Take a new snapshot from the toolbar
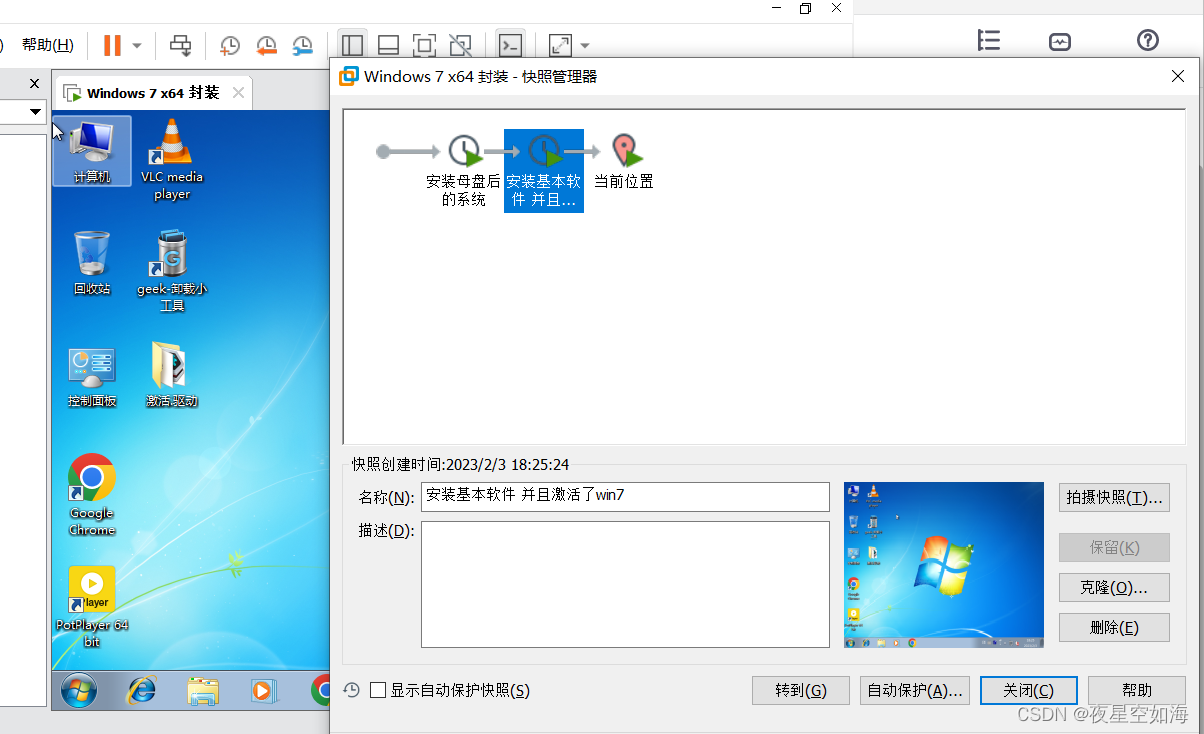This screenshot has height=734, width=1204. click(229, 46)
